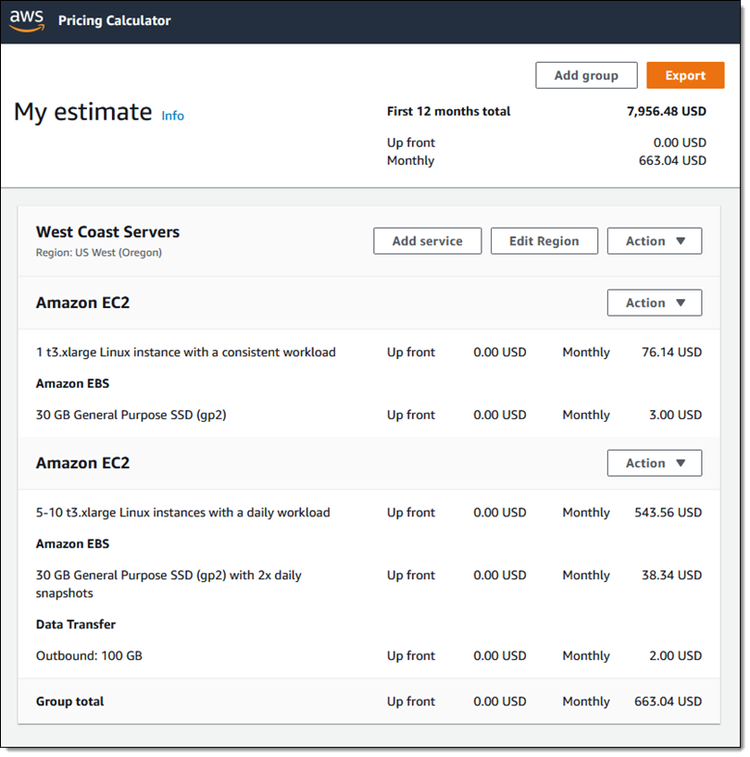Click the 7,956.48 USD first-year total
The image size is (750, 757).
tap(666, 111)
